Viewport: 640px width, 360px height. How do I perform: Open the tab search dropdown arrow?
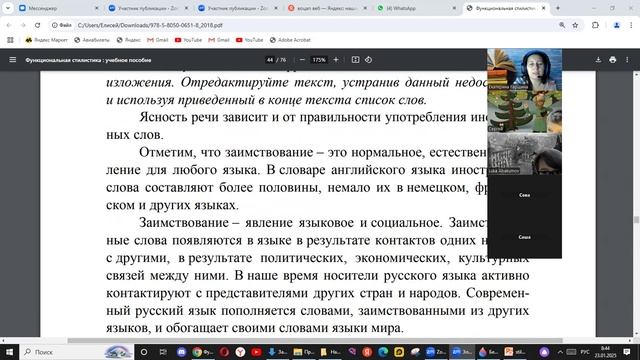[8, 8]
